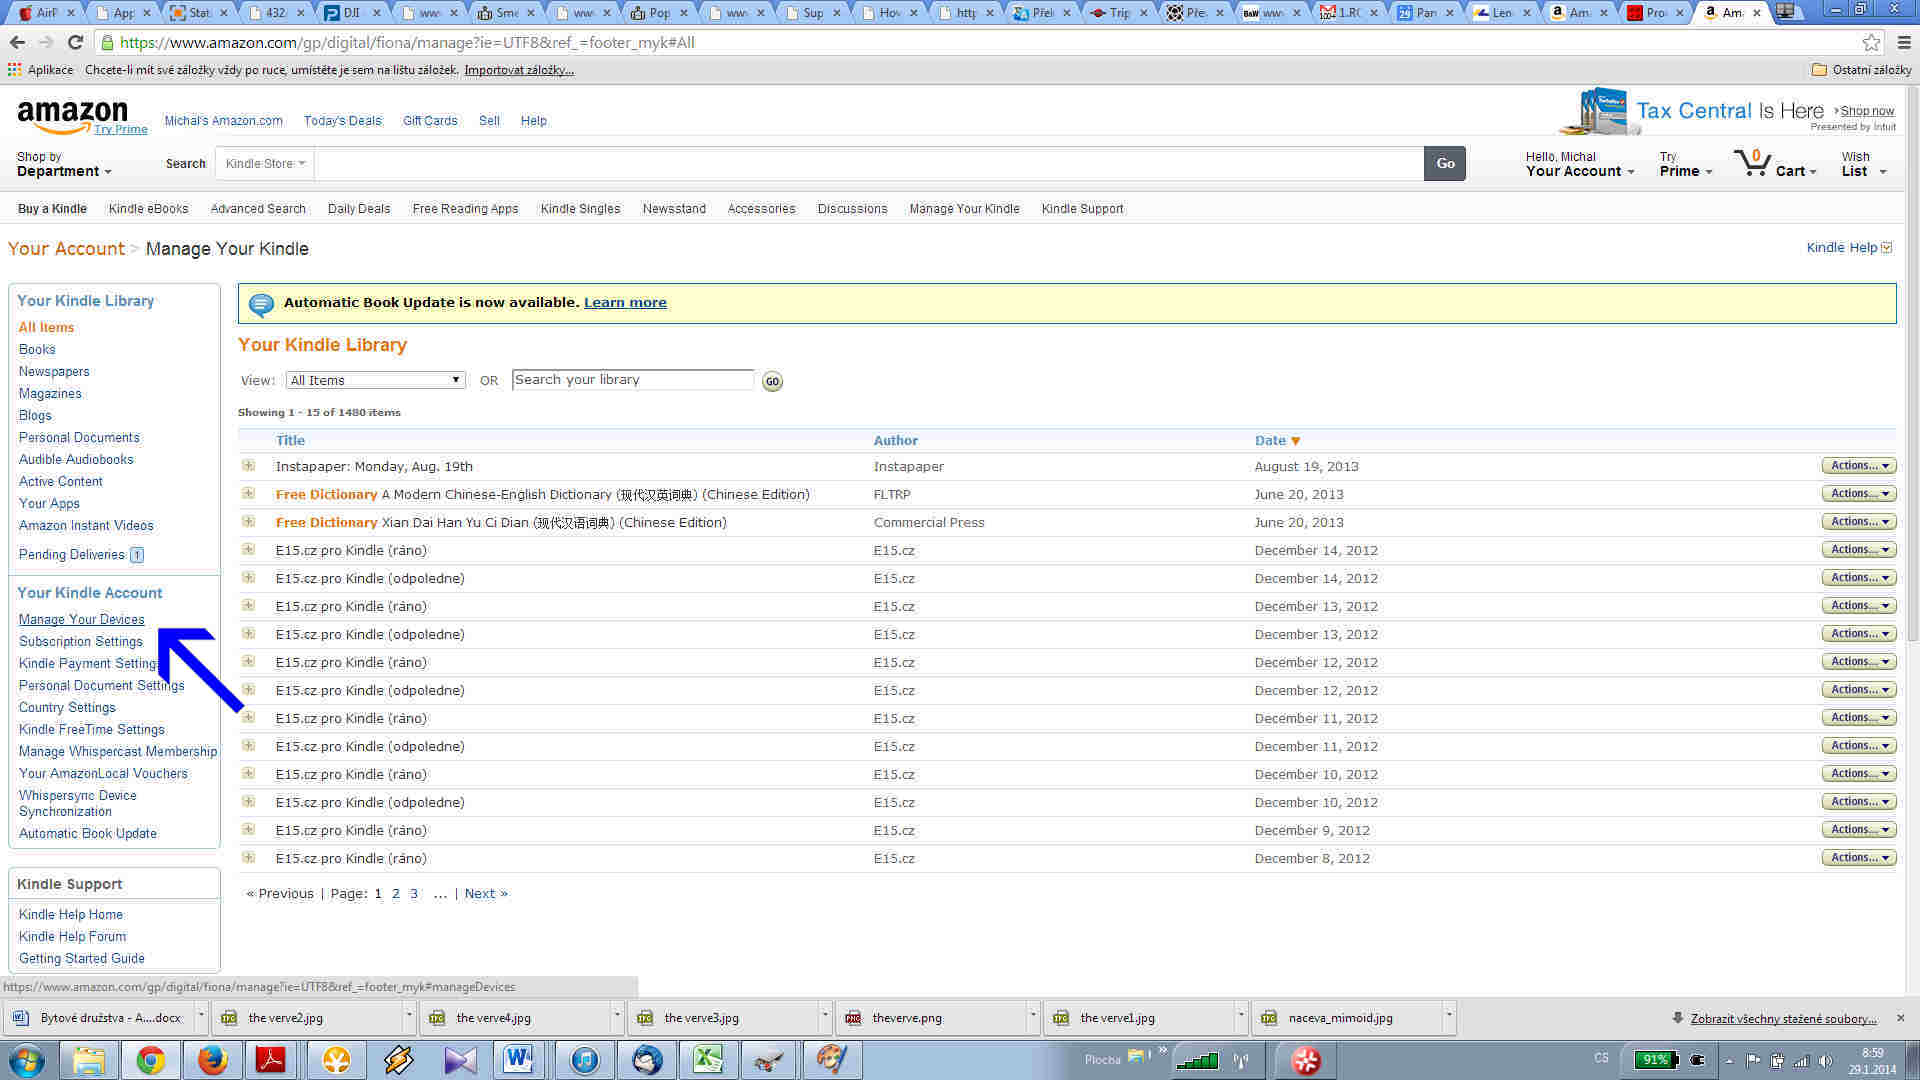Open Visual Studio taskbar icon
Screen dimensions: 1920x1080
coord(460,1060)
